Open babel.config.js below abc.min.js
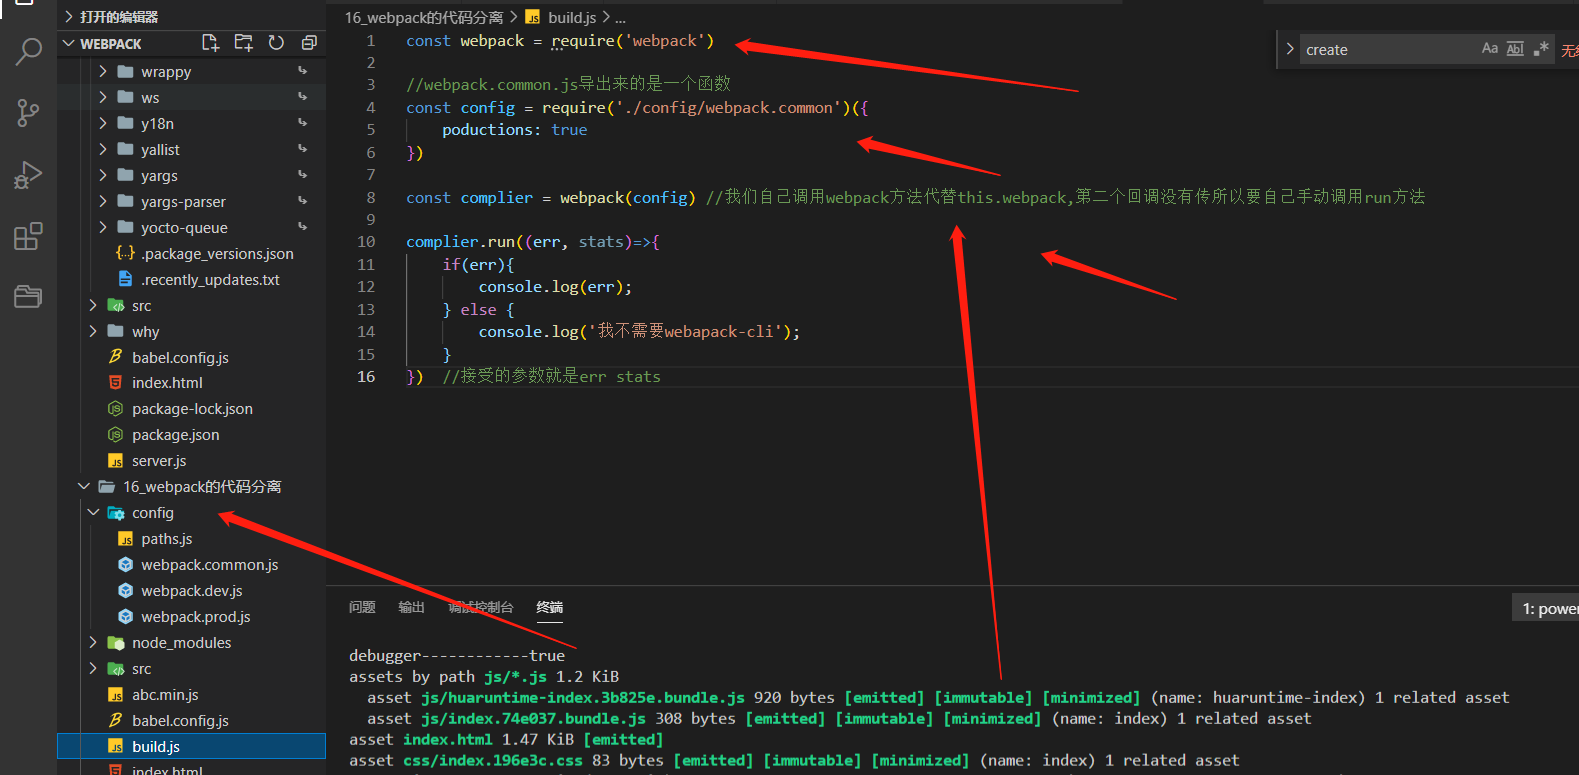The height and width of the screenshot is (775, 1579). 180,720
